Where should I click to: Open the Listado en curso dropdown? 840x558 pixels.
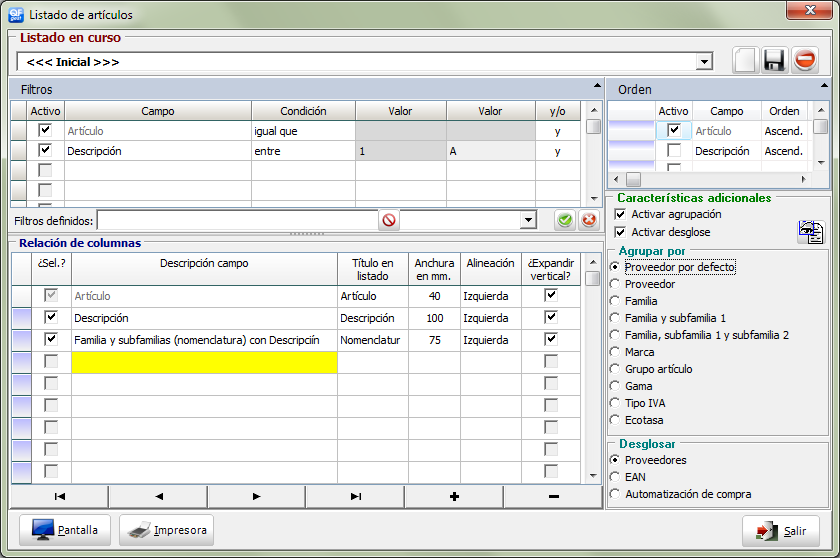pyautogui.click(x=704, y=62)
